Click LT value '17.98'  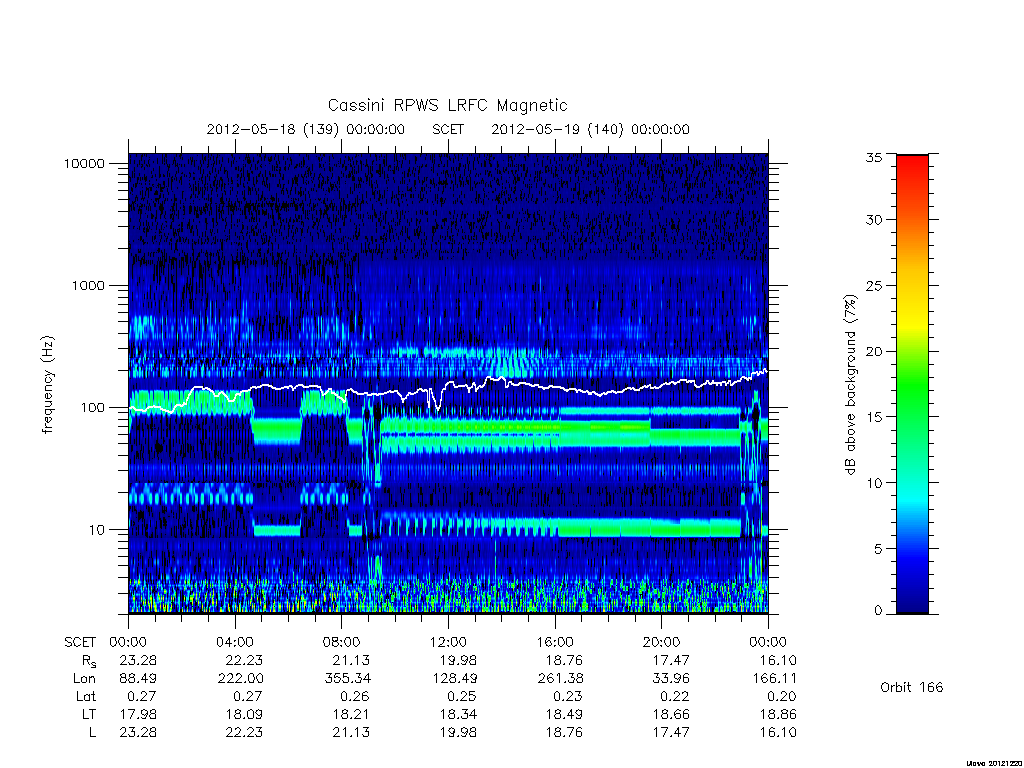[x=138, y=714]
